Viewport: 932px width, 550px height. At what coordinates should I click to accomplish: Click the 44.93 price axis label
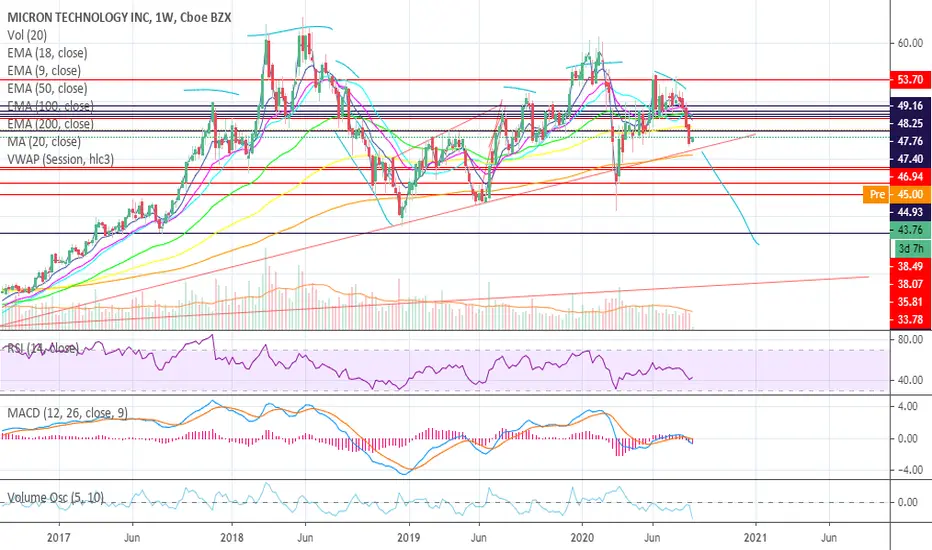click(x=910, y=212)
